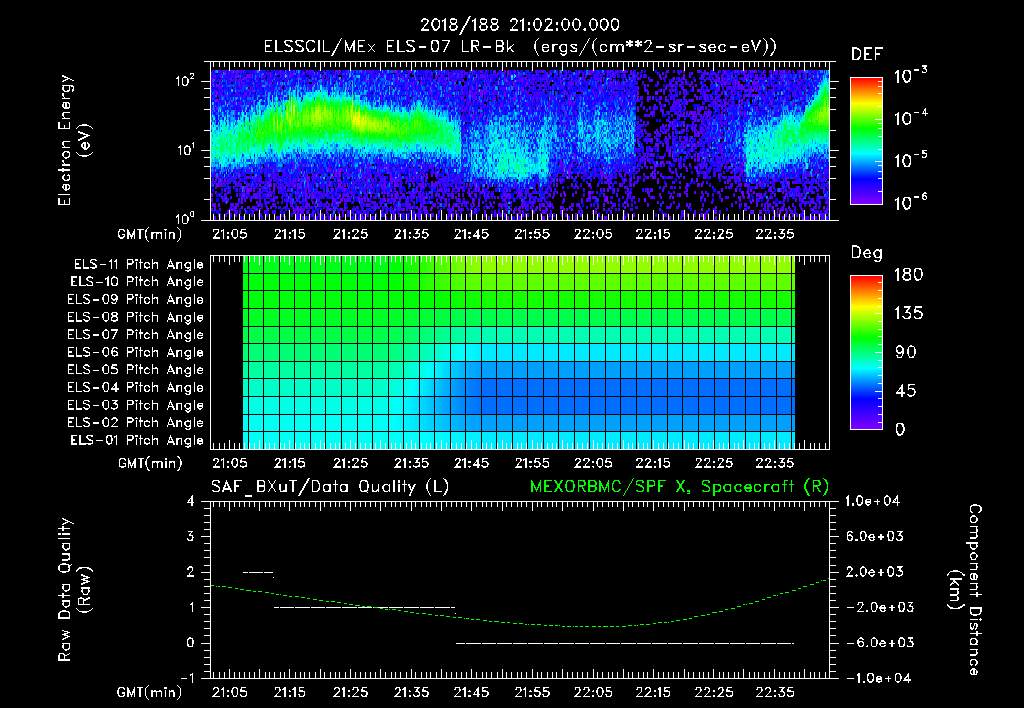Click the 22:15 time tick under pitch angle panel
The width and height of the screenshot is (1024, 708).
pyautogui.click(x=653, y=464)
